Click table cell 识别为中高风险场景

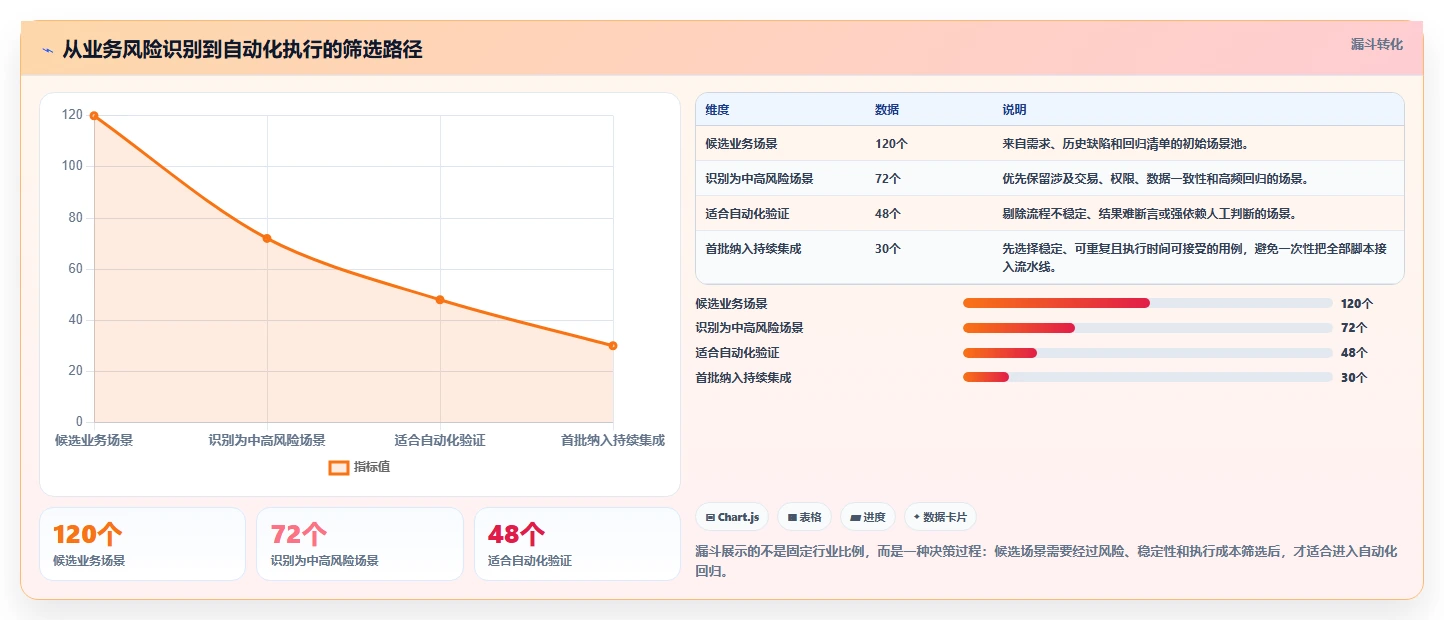point(759,179)
